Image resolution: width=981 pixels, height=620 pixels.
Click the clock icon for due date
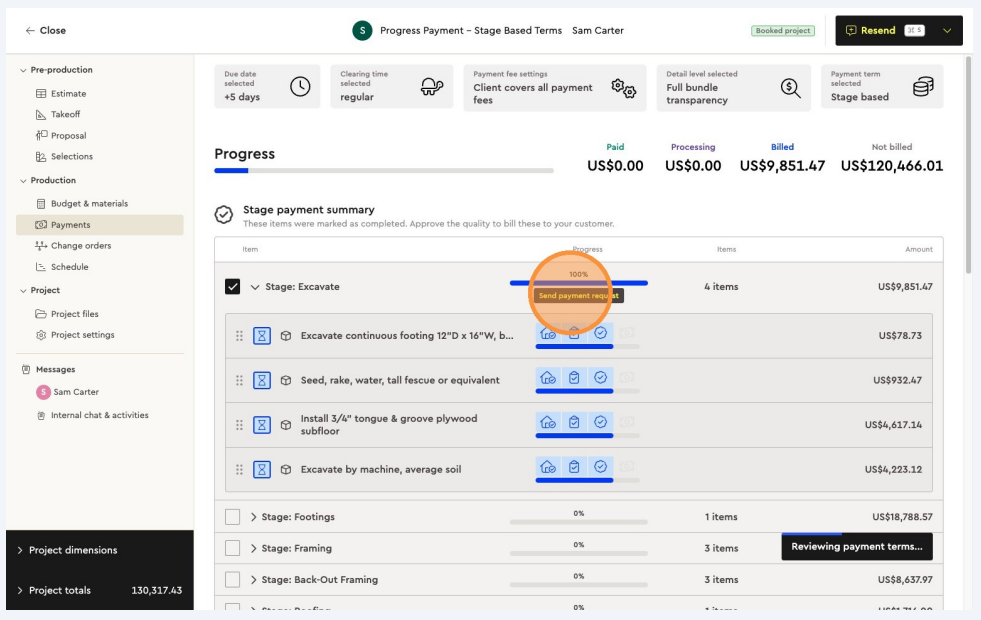point(300,87)
